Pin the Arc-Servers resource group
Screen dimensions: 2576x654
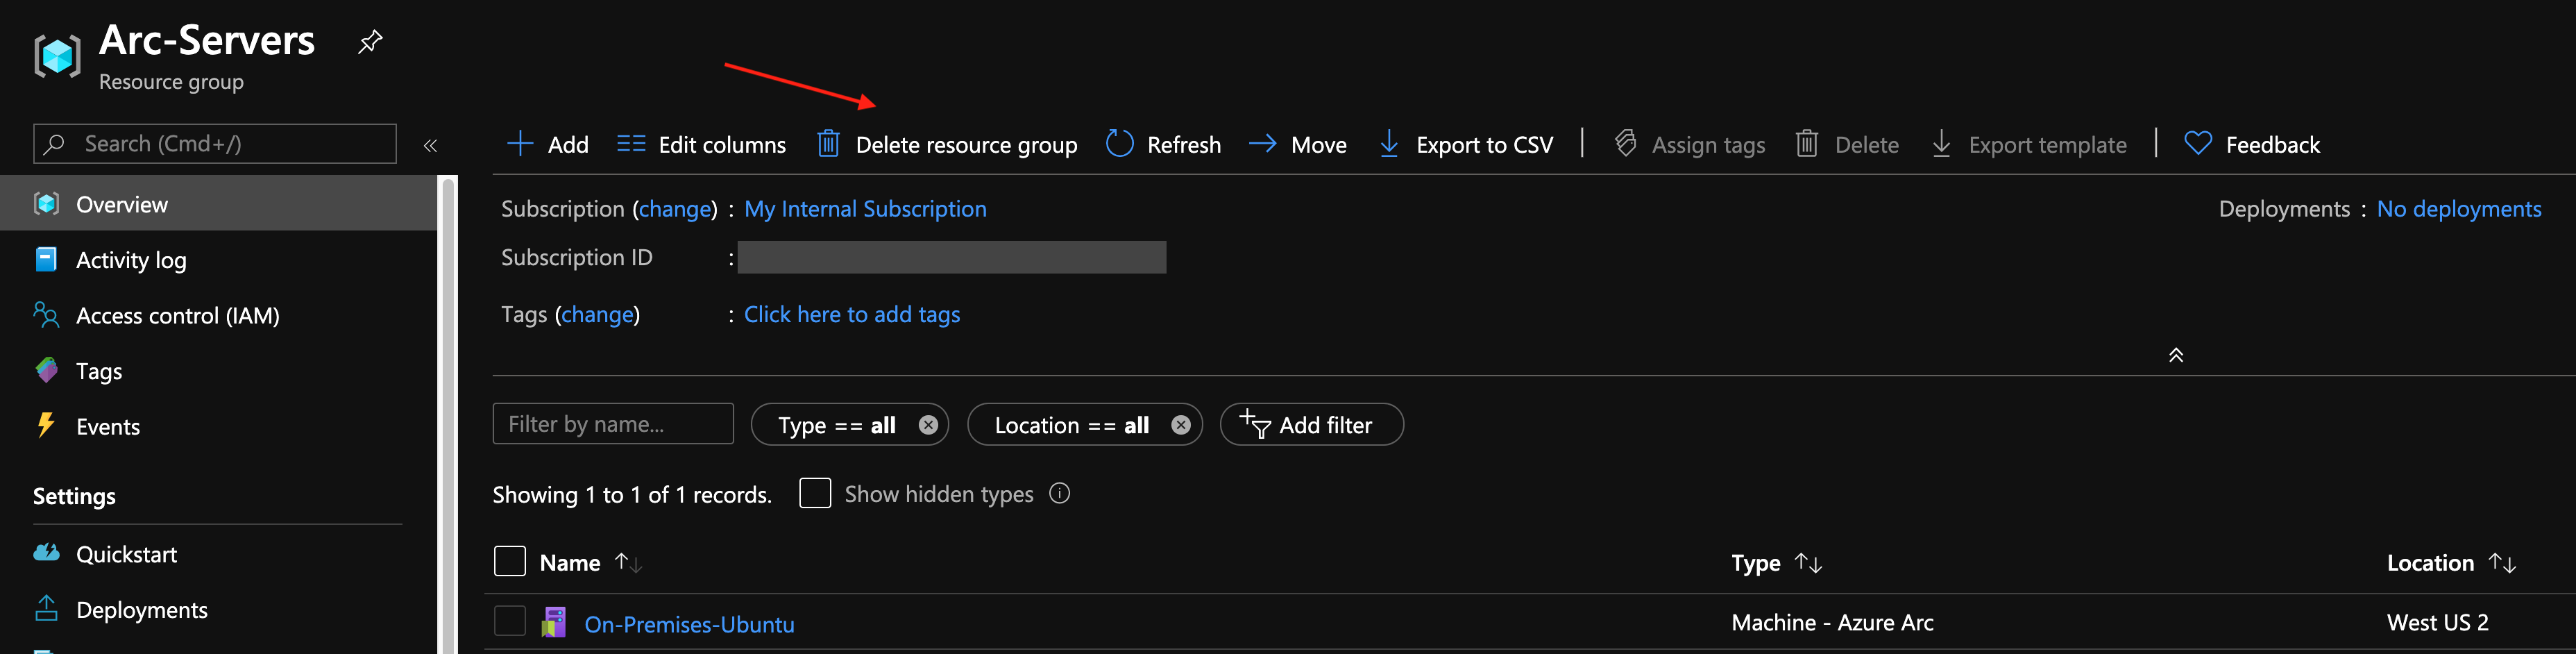(x=370, y=42)
